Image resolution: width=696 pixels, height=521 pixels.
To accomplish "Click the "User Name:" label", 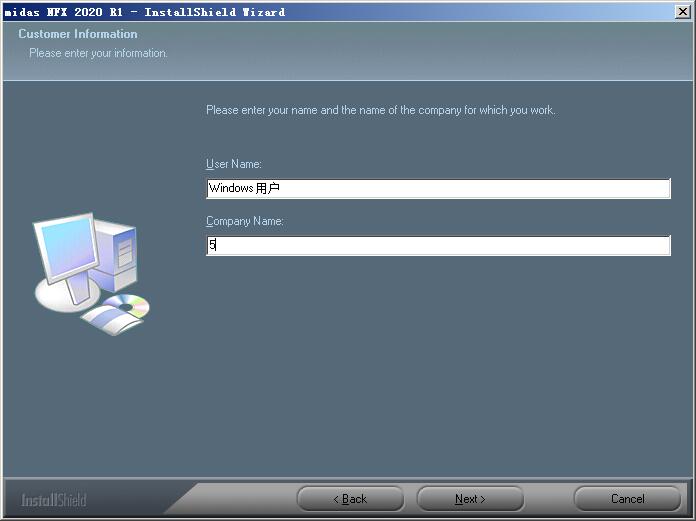I will click(233, 164).
